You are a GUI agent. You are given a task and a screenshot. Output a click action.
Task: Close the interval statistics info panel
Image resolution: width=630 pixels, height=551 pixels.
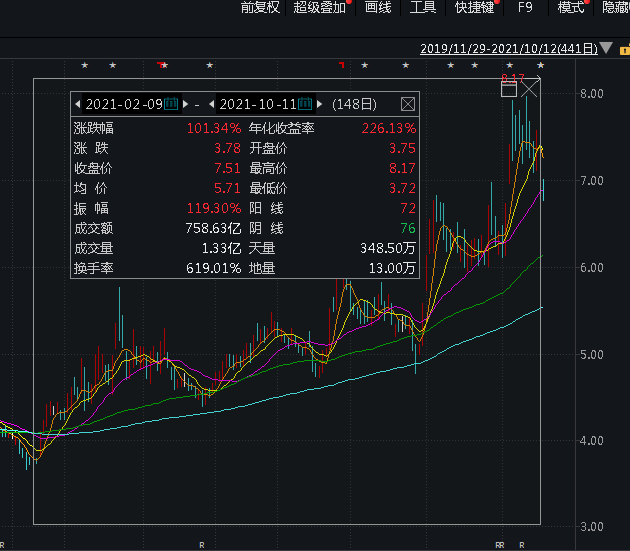407,104
